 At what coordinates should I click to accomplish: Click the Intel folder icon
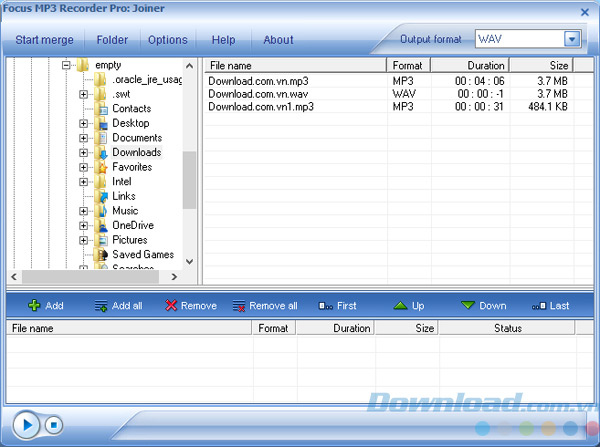pos(101,181)
